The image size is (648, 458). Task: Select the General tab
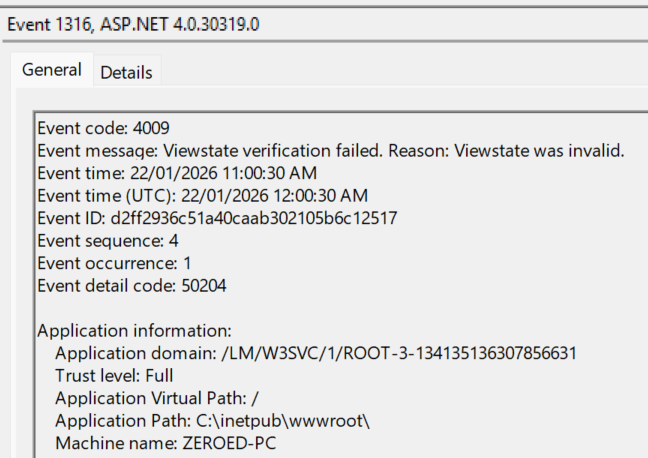pos(52,70)
